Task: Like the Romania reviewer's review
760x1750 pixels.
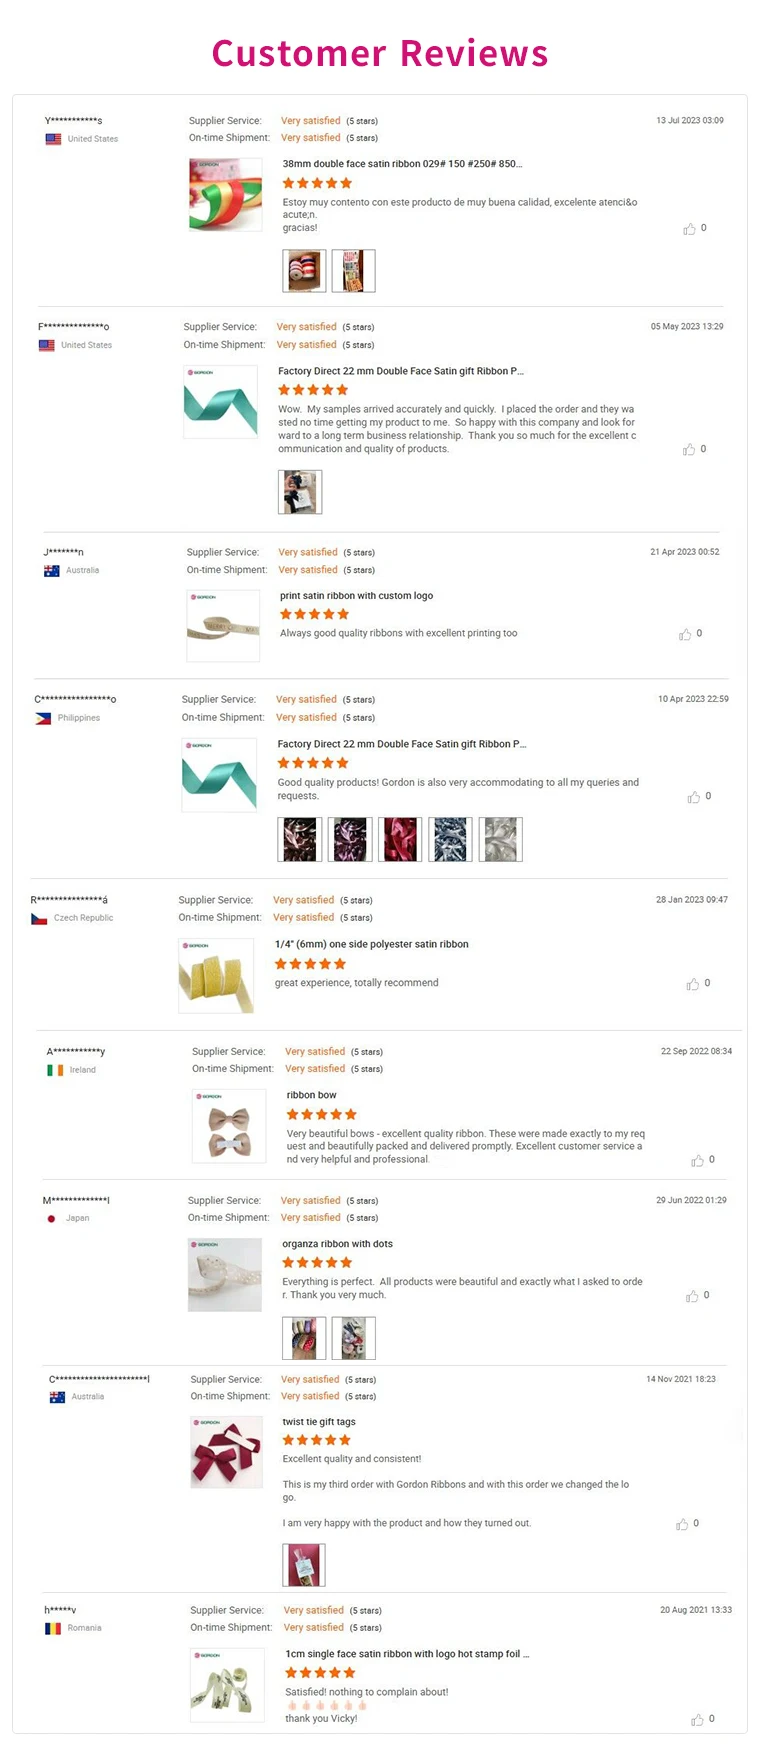Action: pyautogui.click(x=697, y=1720)
